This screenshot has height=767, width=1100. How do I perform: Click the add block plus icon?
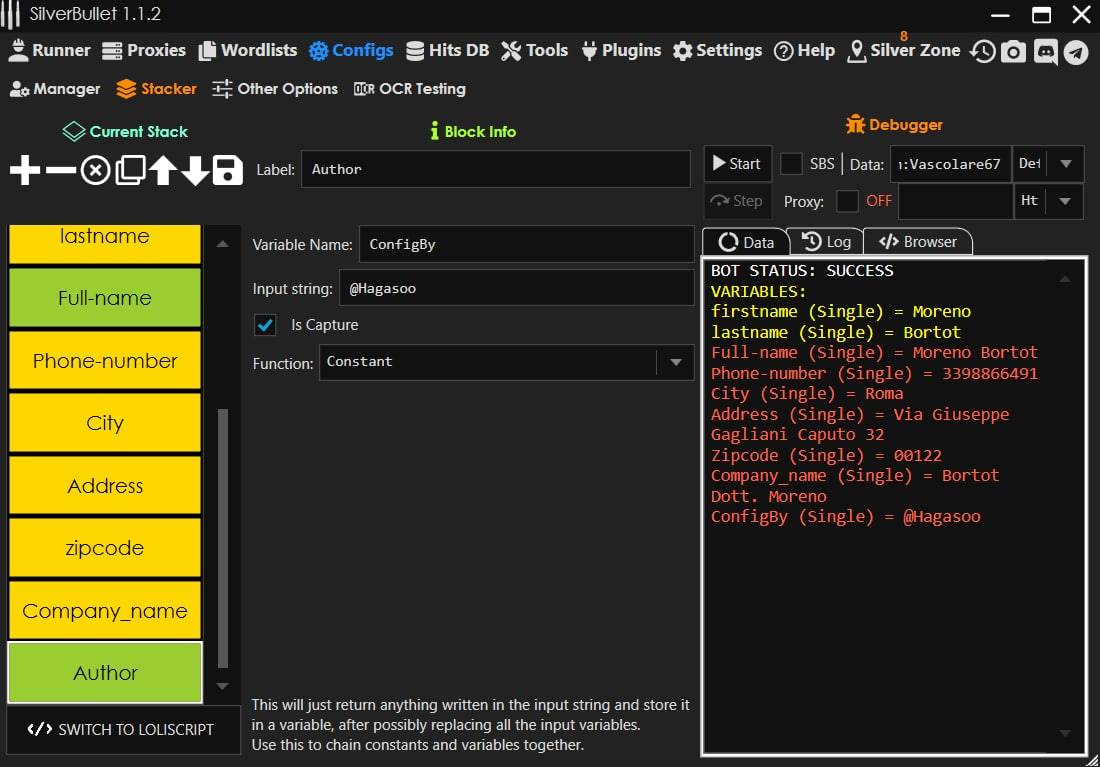[25, 171]
